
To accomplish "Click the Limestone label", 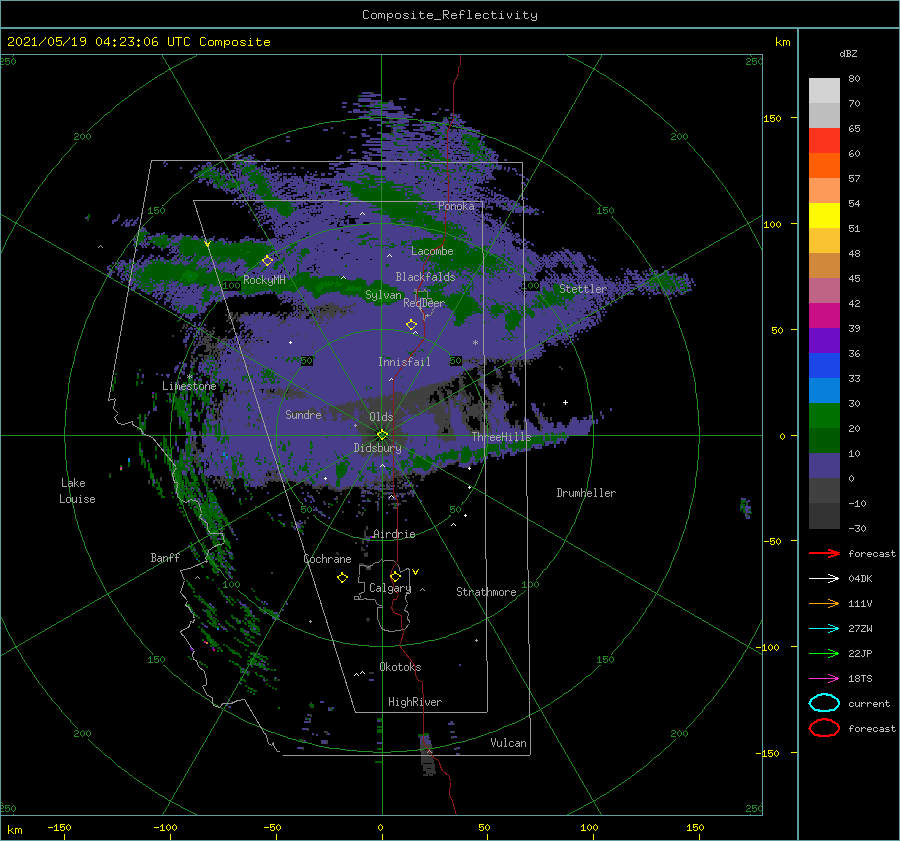I will (189, 386).
